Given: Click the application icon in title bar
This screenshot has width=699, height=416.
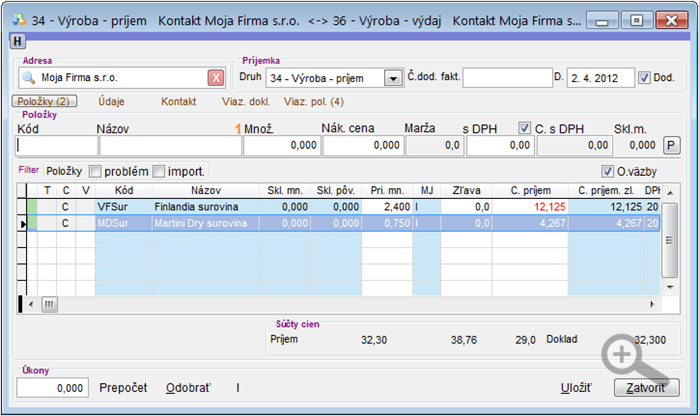Looking at the screenshot, I should point(20,20).
